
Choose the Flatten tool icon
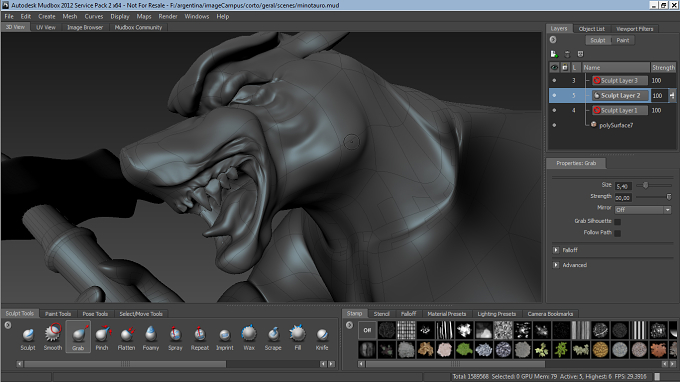coord(126,337)
